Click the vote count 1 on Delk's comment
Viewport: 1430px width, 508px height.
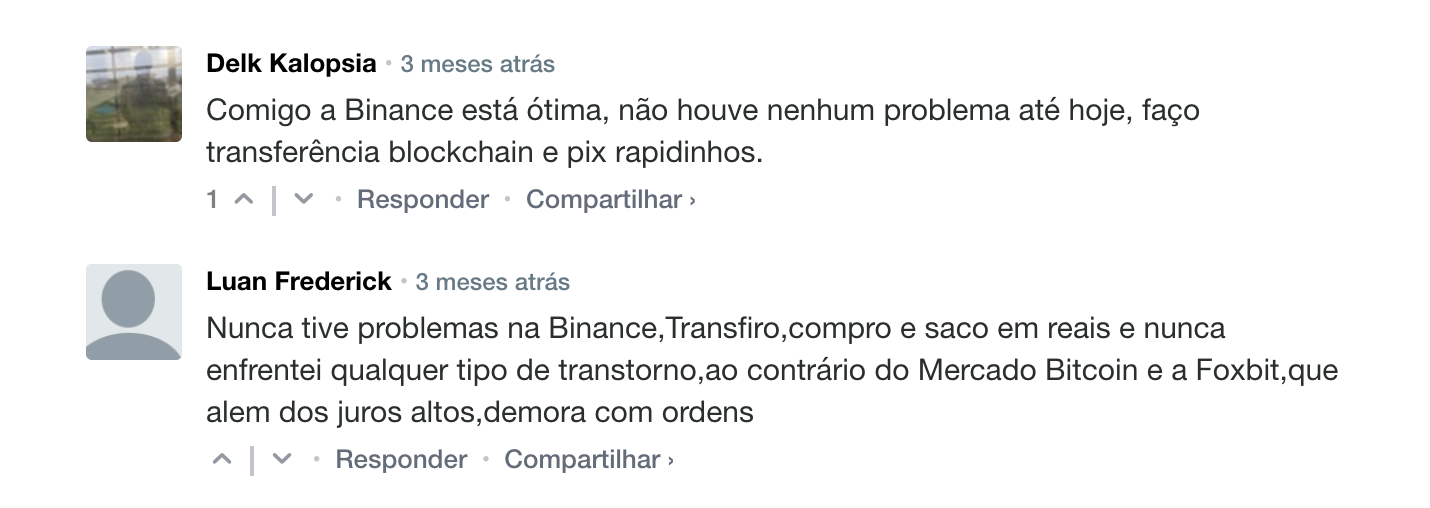pos(212,200)
